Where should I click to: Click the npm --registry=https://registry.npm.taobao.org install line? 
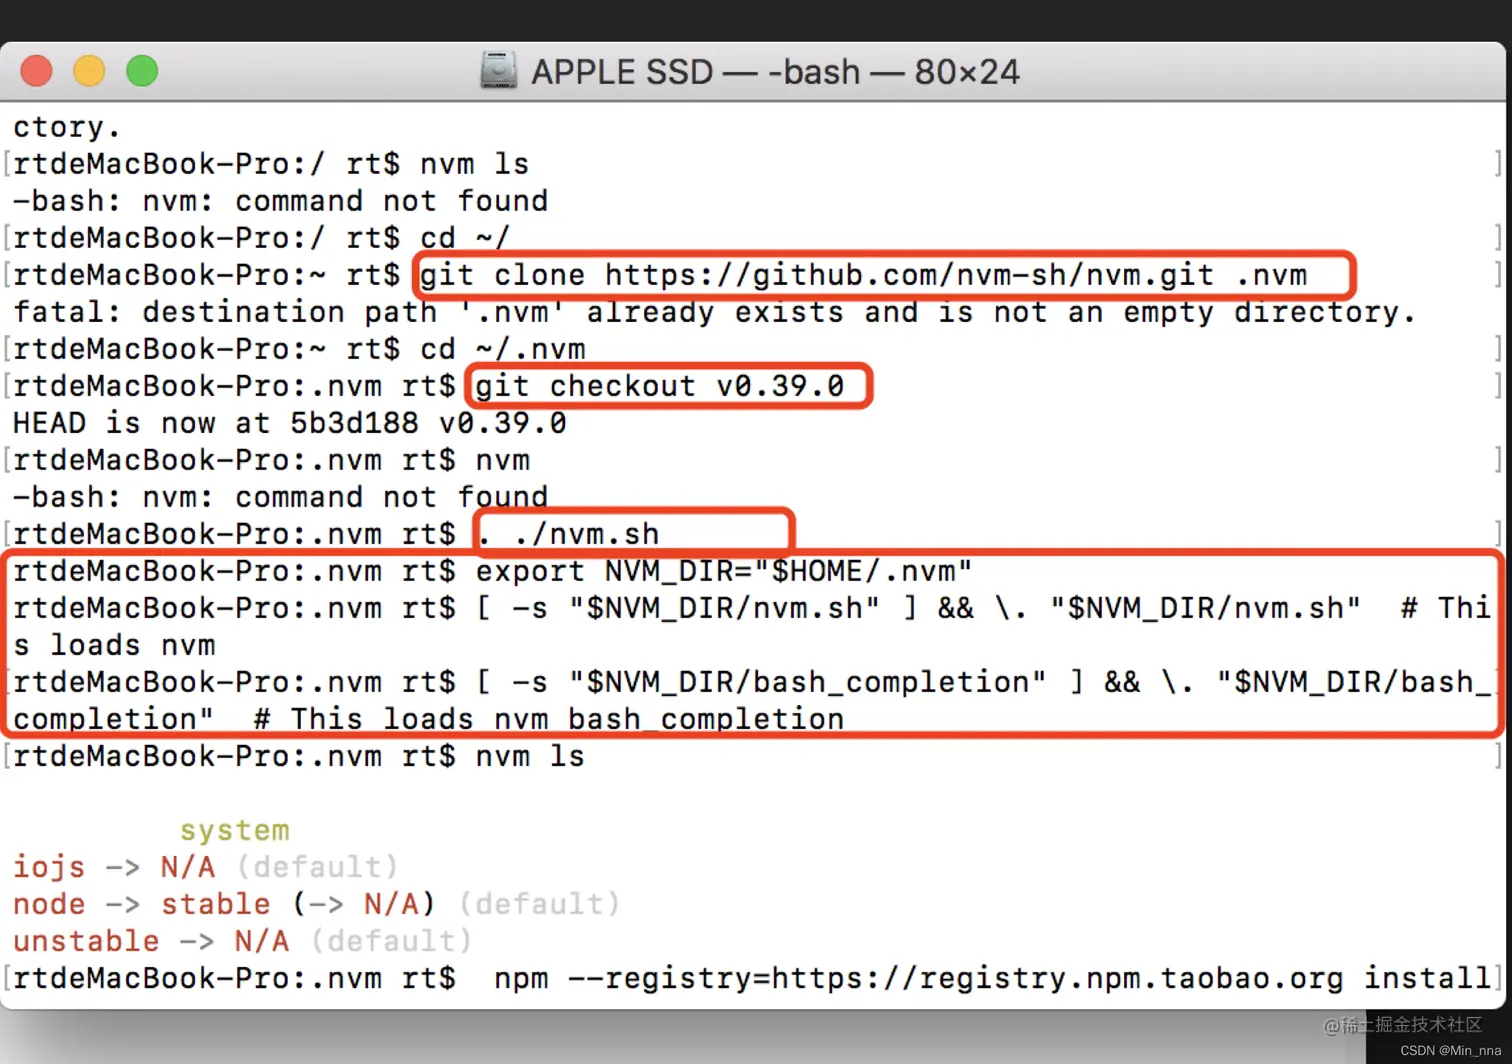751,978
